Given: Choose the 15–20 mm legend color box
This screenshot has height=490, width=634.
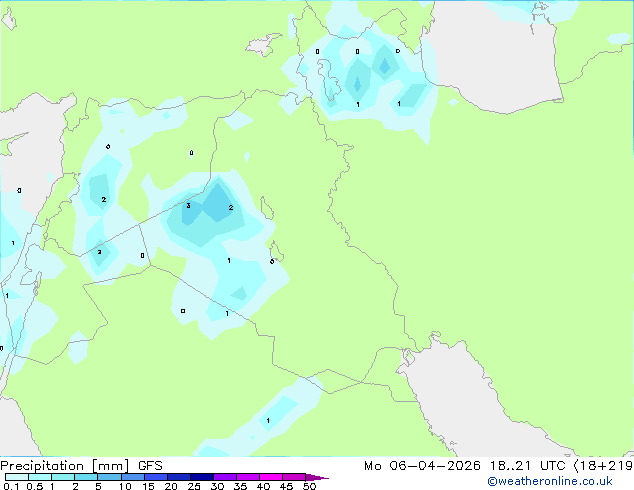Looking at the screenshot, I should tap(156, 477).
